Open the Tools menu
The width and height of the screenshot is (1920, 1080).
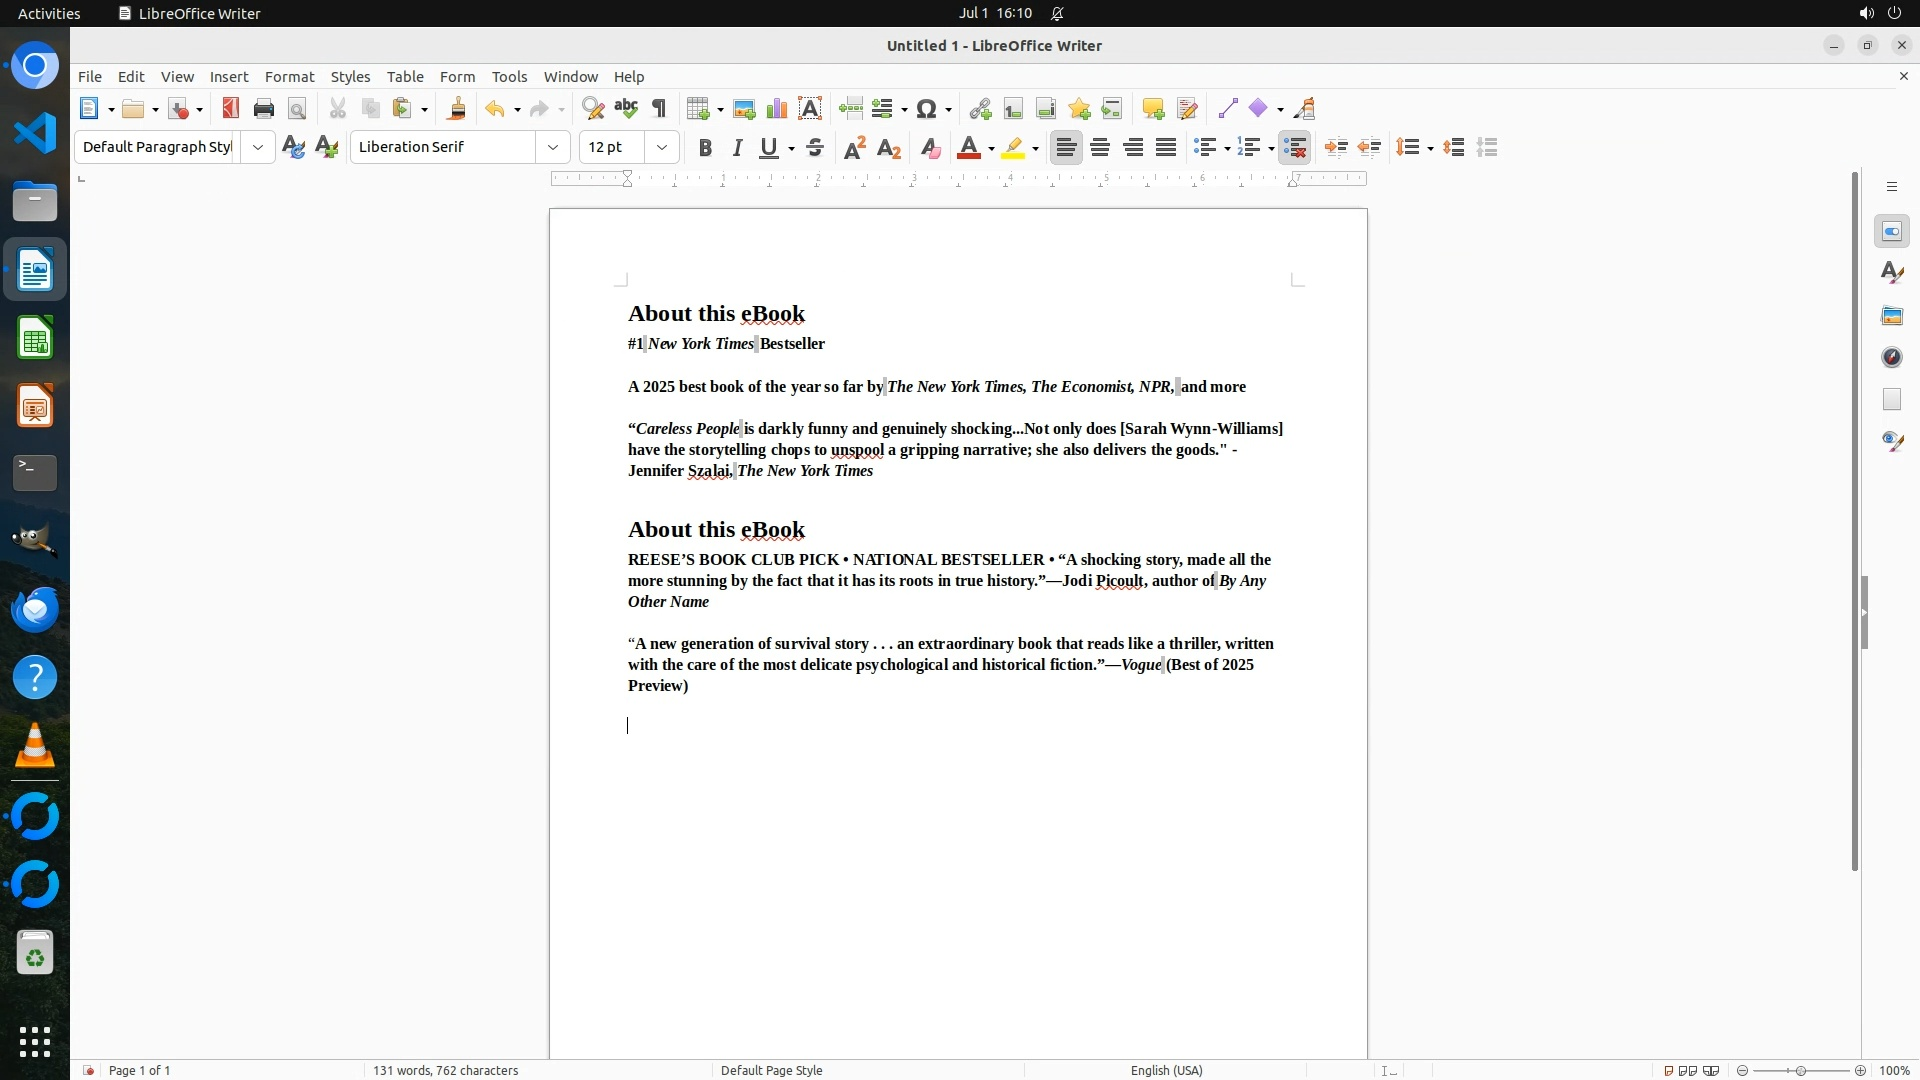509,77
